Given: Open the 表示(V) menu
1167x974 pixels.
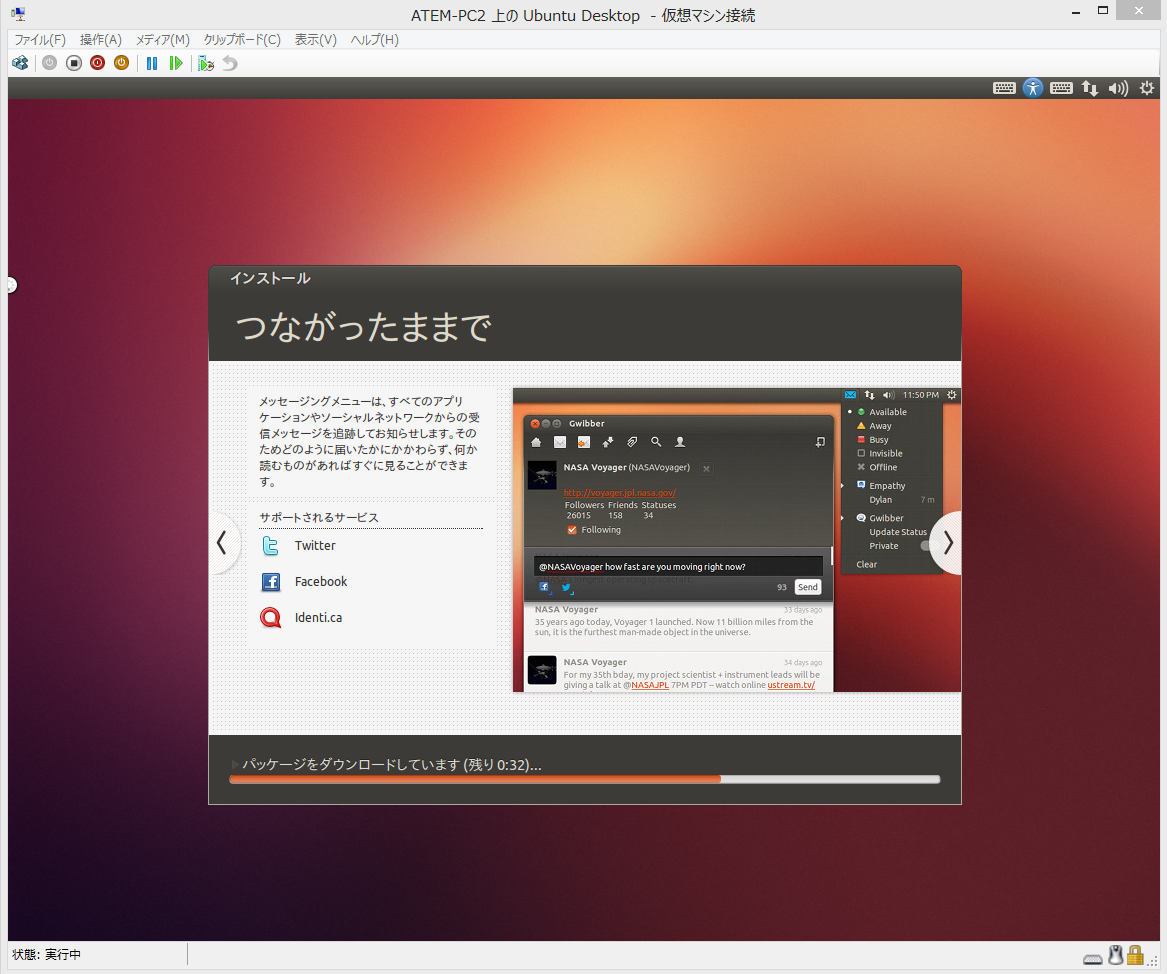Looking at the screenshot, I should [316, 39].
